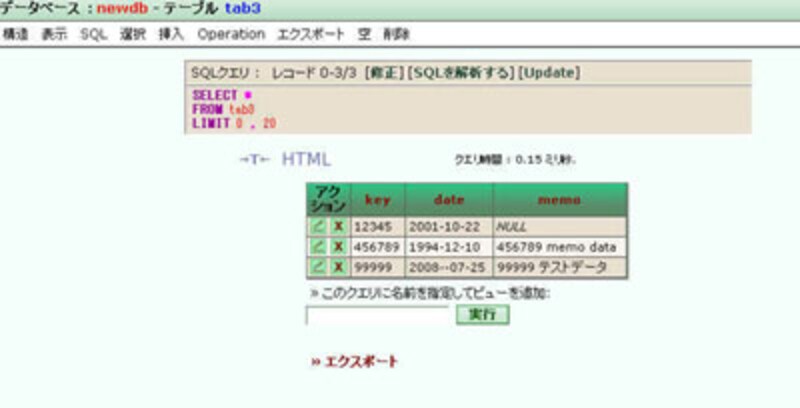Edit the row with key 456789

click(x=319, y=247)
